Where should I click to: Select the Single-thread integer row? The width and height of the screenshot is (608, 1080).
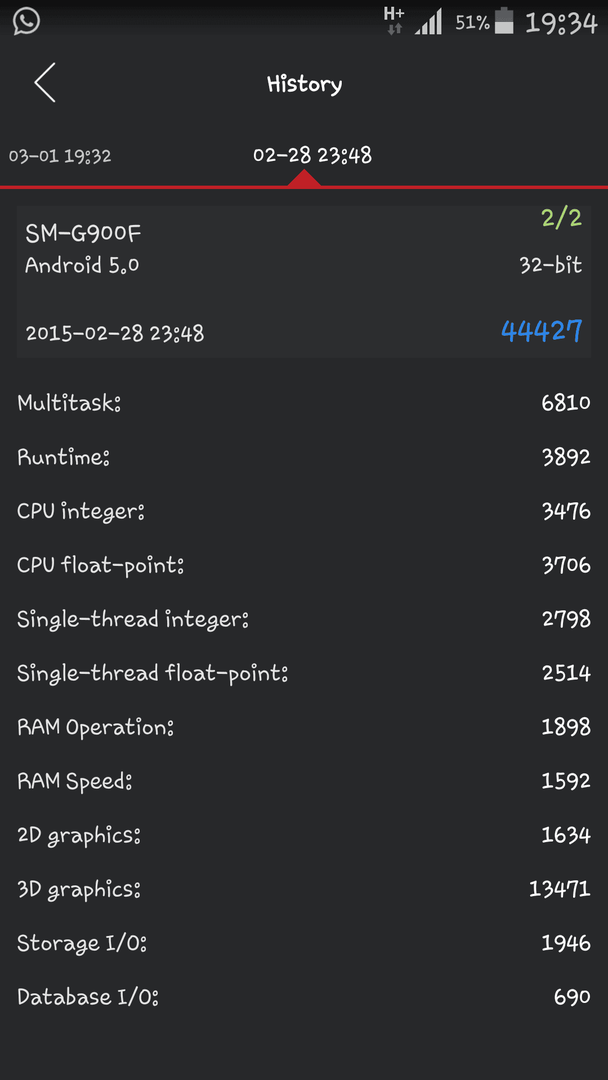click(x=304, y=620)
